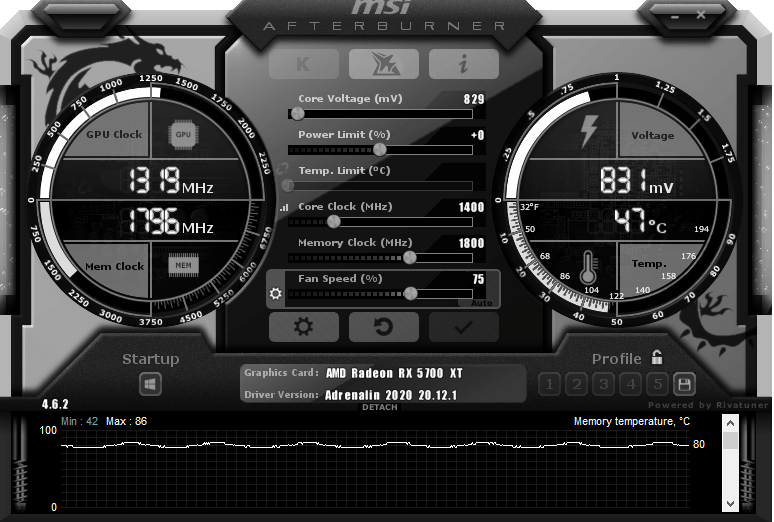Select profile slot 4
The width and height of the screenshot is (774, 522).
pos(630,384)
